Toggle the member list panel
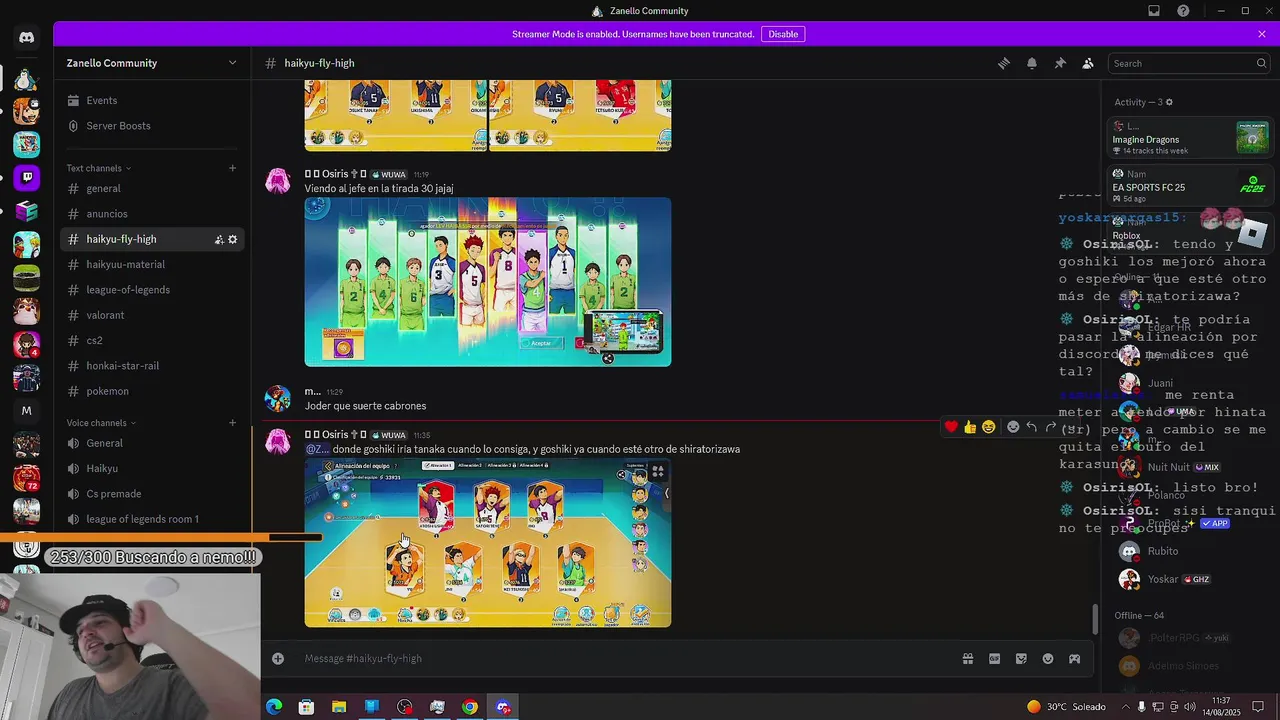This screenshot has width=1280, height=720. point(1088,63)
